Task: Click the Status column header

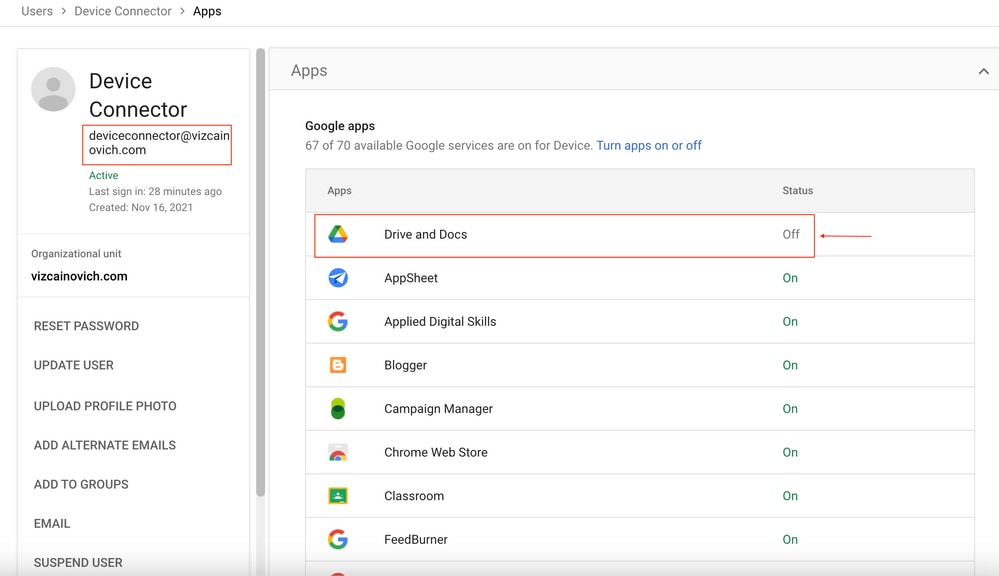Action: tap(798, 191)
